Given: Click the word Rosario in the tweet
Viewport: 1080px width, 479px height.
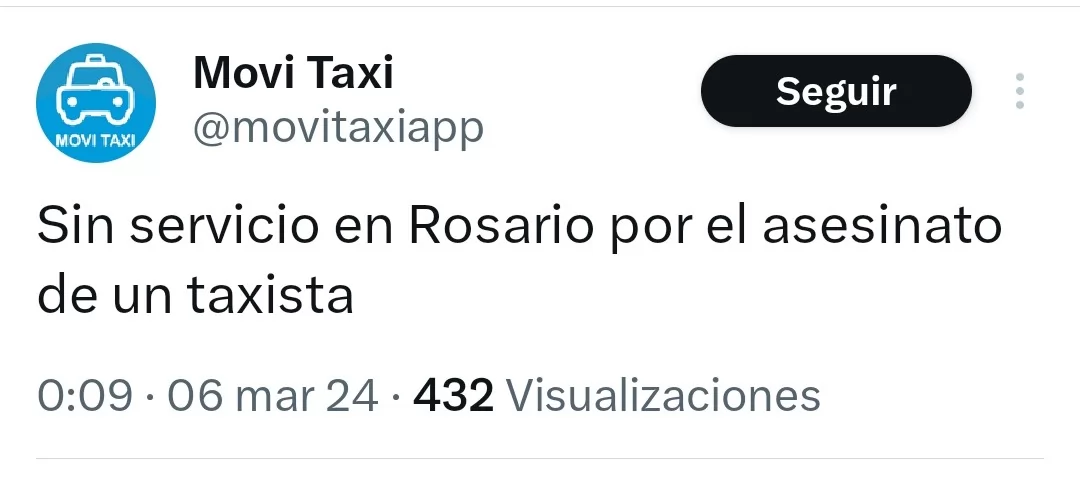Looking at the screenshot, I should tap(501, 228).
